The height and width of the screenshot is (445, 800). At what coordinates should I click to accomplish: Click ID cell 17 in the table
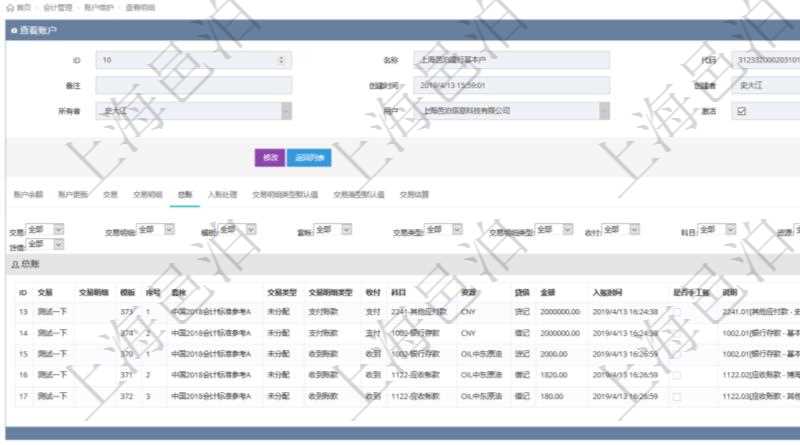coord(23,397)
